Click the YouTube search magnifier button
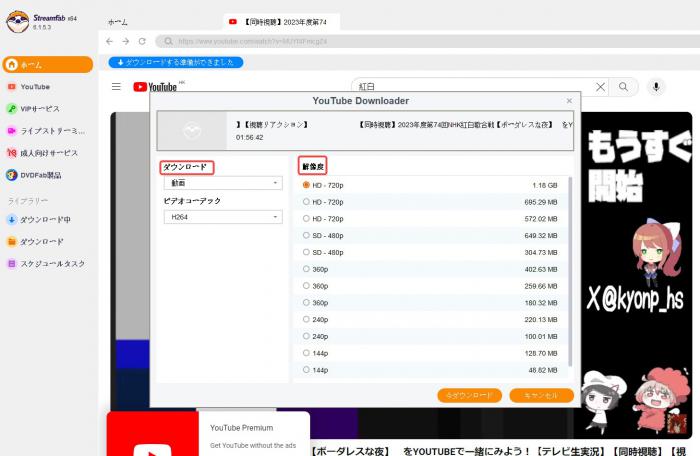The image size is (700, 456). click(x=624, y=87)
